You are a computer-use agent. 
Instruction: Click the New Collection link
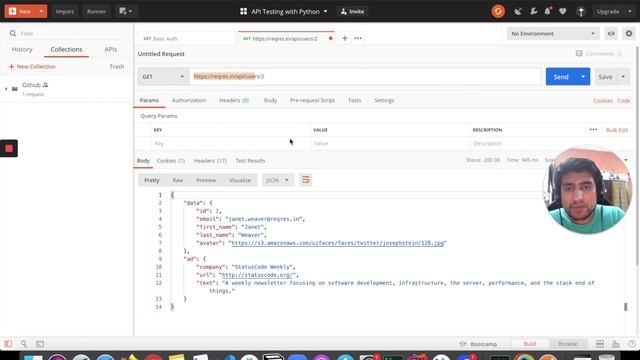point(32,67)
